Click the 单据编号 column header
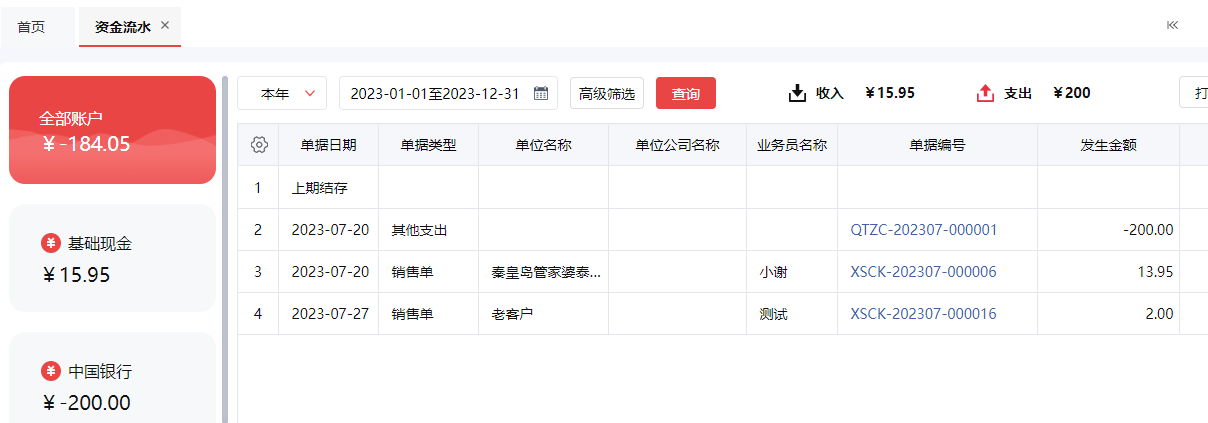Viewport: 1208px width, 423px height. [x=937, y=145]
